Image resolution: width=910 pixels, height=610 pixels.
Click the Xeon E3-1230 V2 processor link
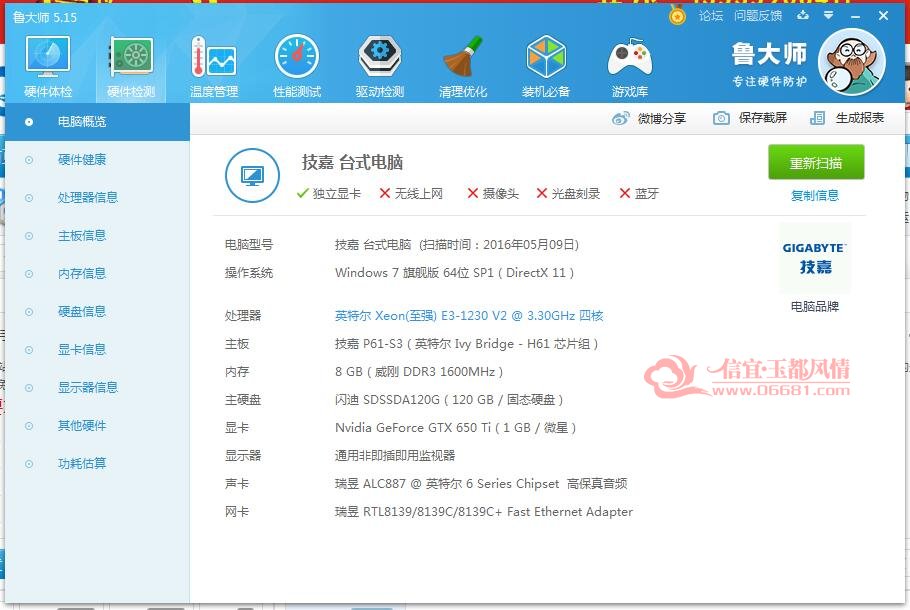point(469,316)
